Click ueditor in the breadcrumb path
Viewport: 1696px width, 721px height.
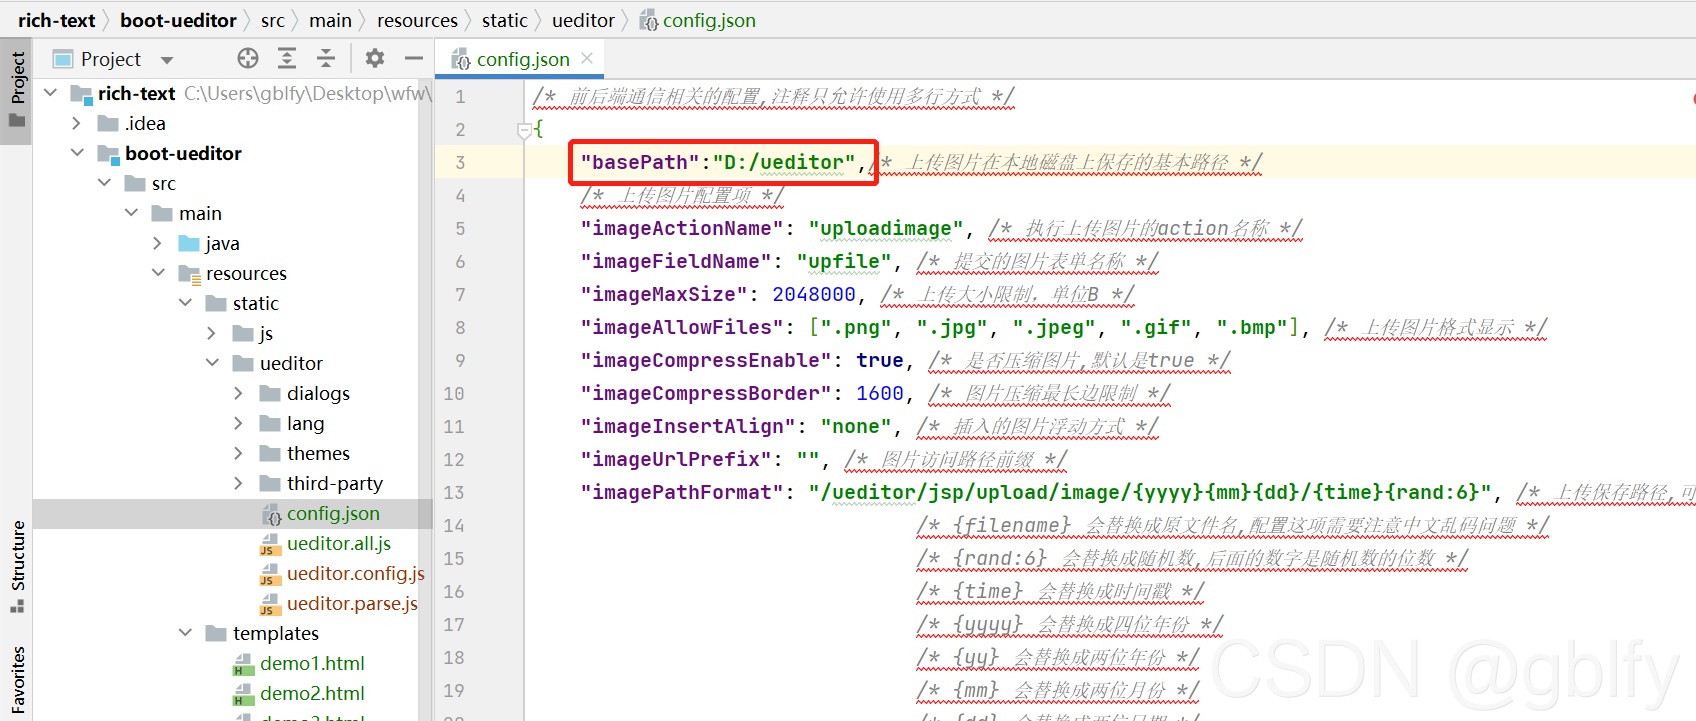(583, 20)
